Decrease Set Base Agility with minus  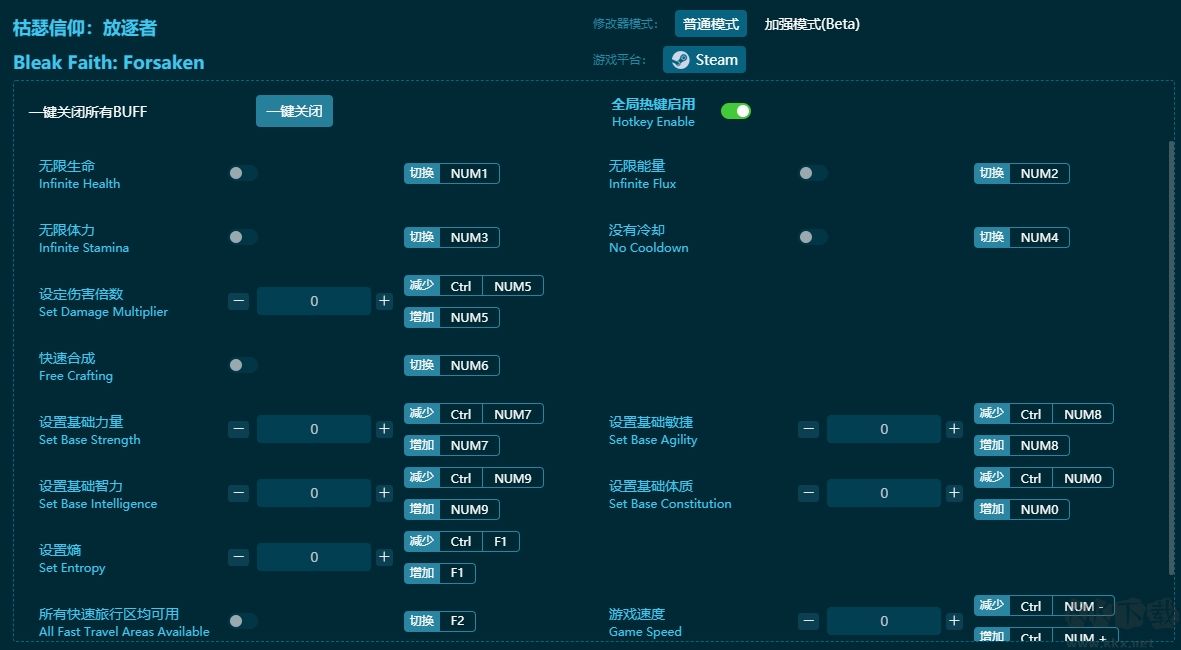click(x=809, y=429)
